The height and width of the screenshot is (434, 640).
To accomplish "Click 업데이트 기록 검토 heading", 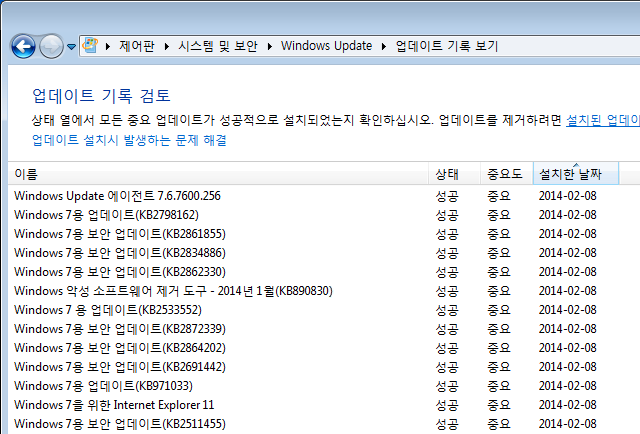I will [x=101, y=96].
